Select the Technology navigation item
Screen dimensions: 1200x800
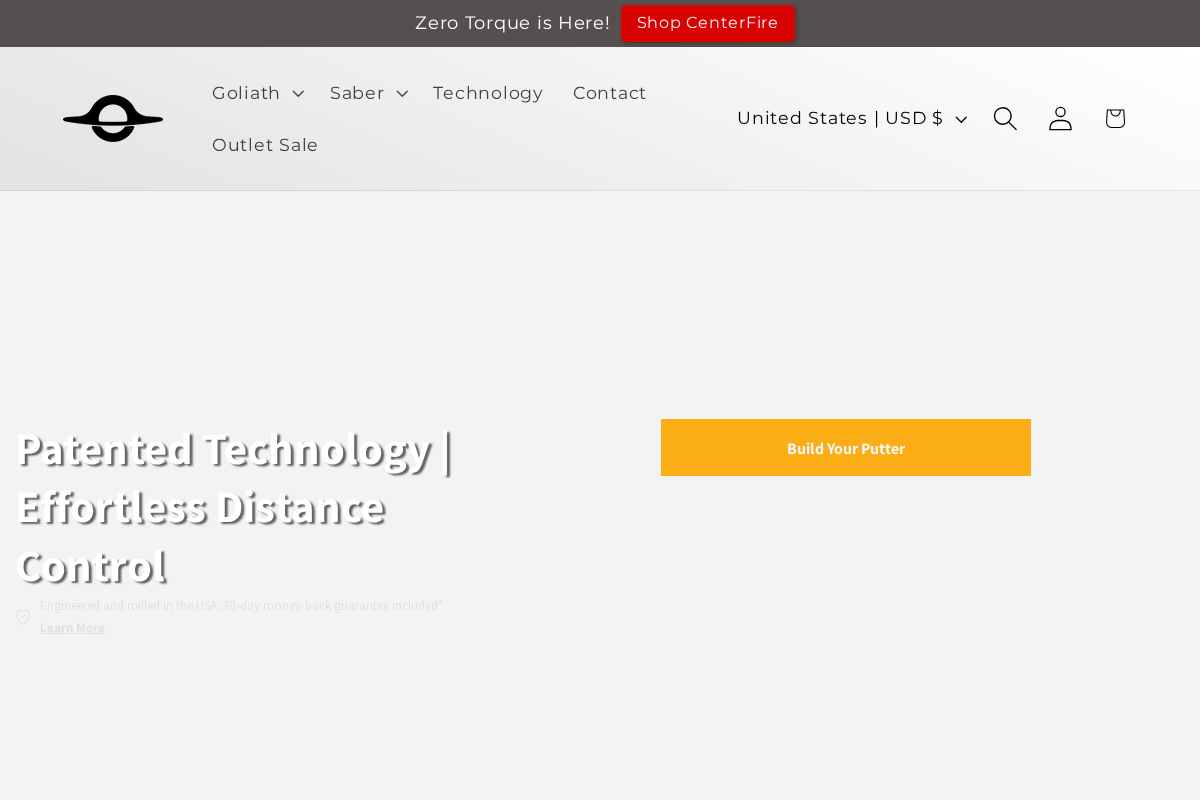(x=488, y=93)
